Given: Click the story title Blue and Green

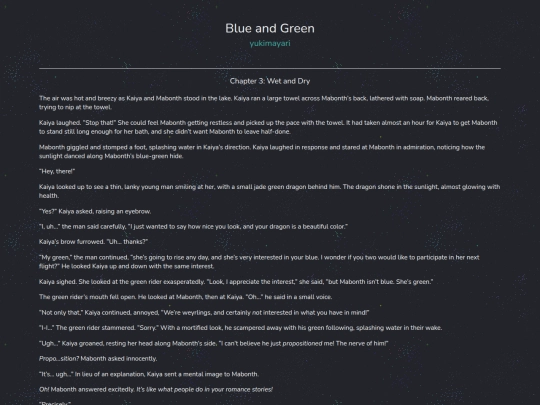Looking at the screenshot, I should point(270,28).
